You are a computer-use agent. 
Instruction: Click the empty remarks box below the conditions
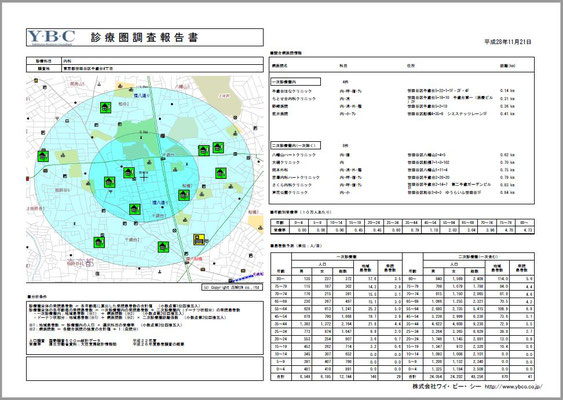tap(145, 368)
